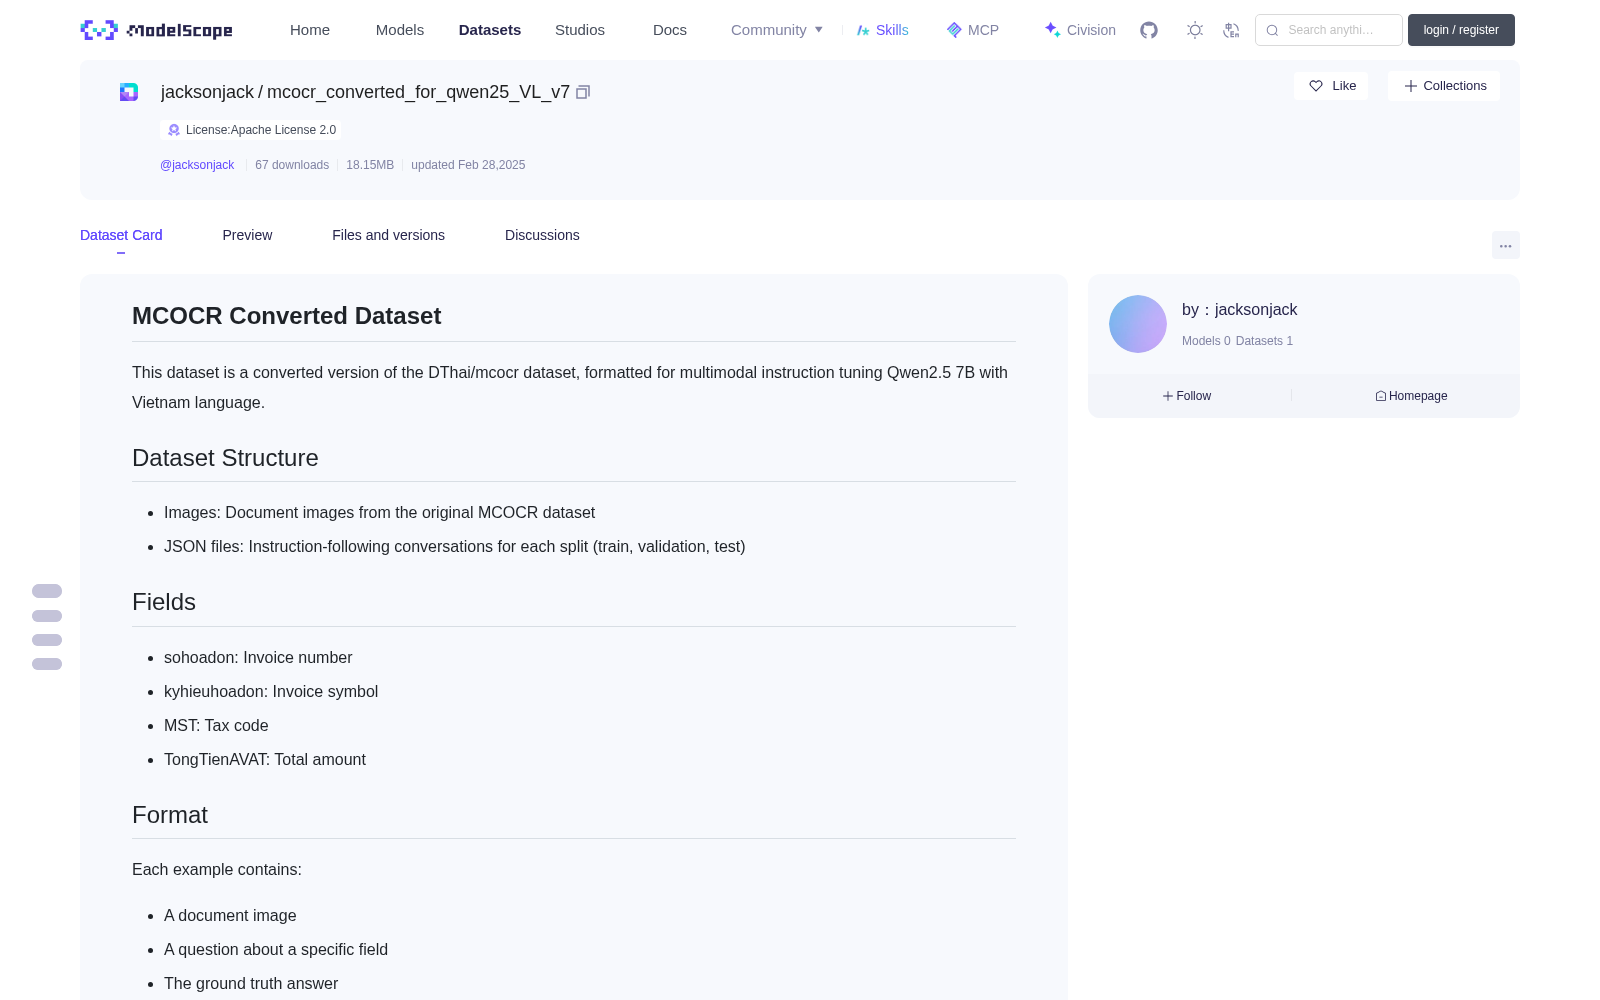Open Civision from the navbar

tap(1080, 30)
